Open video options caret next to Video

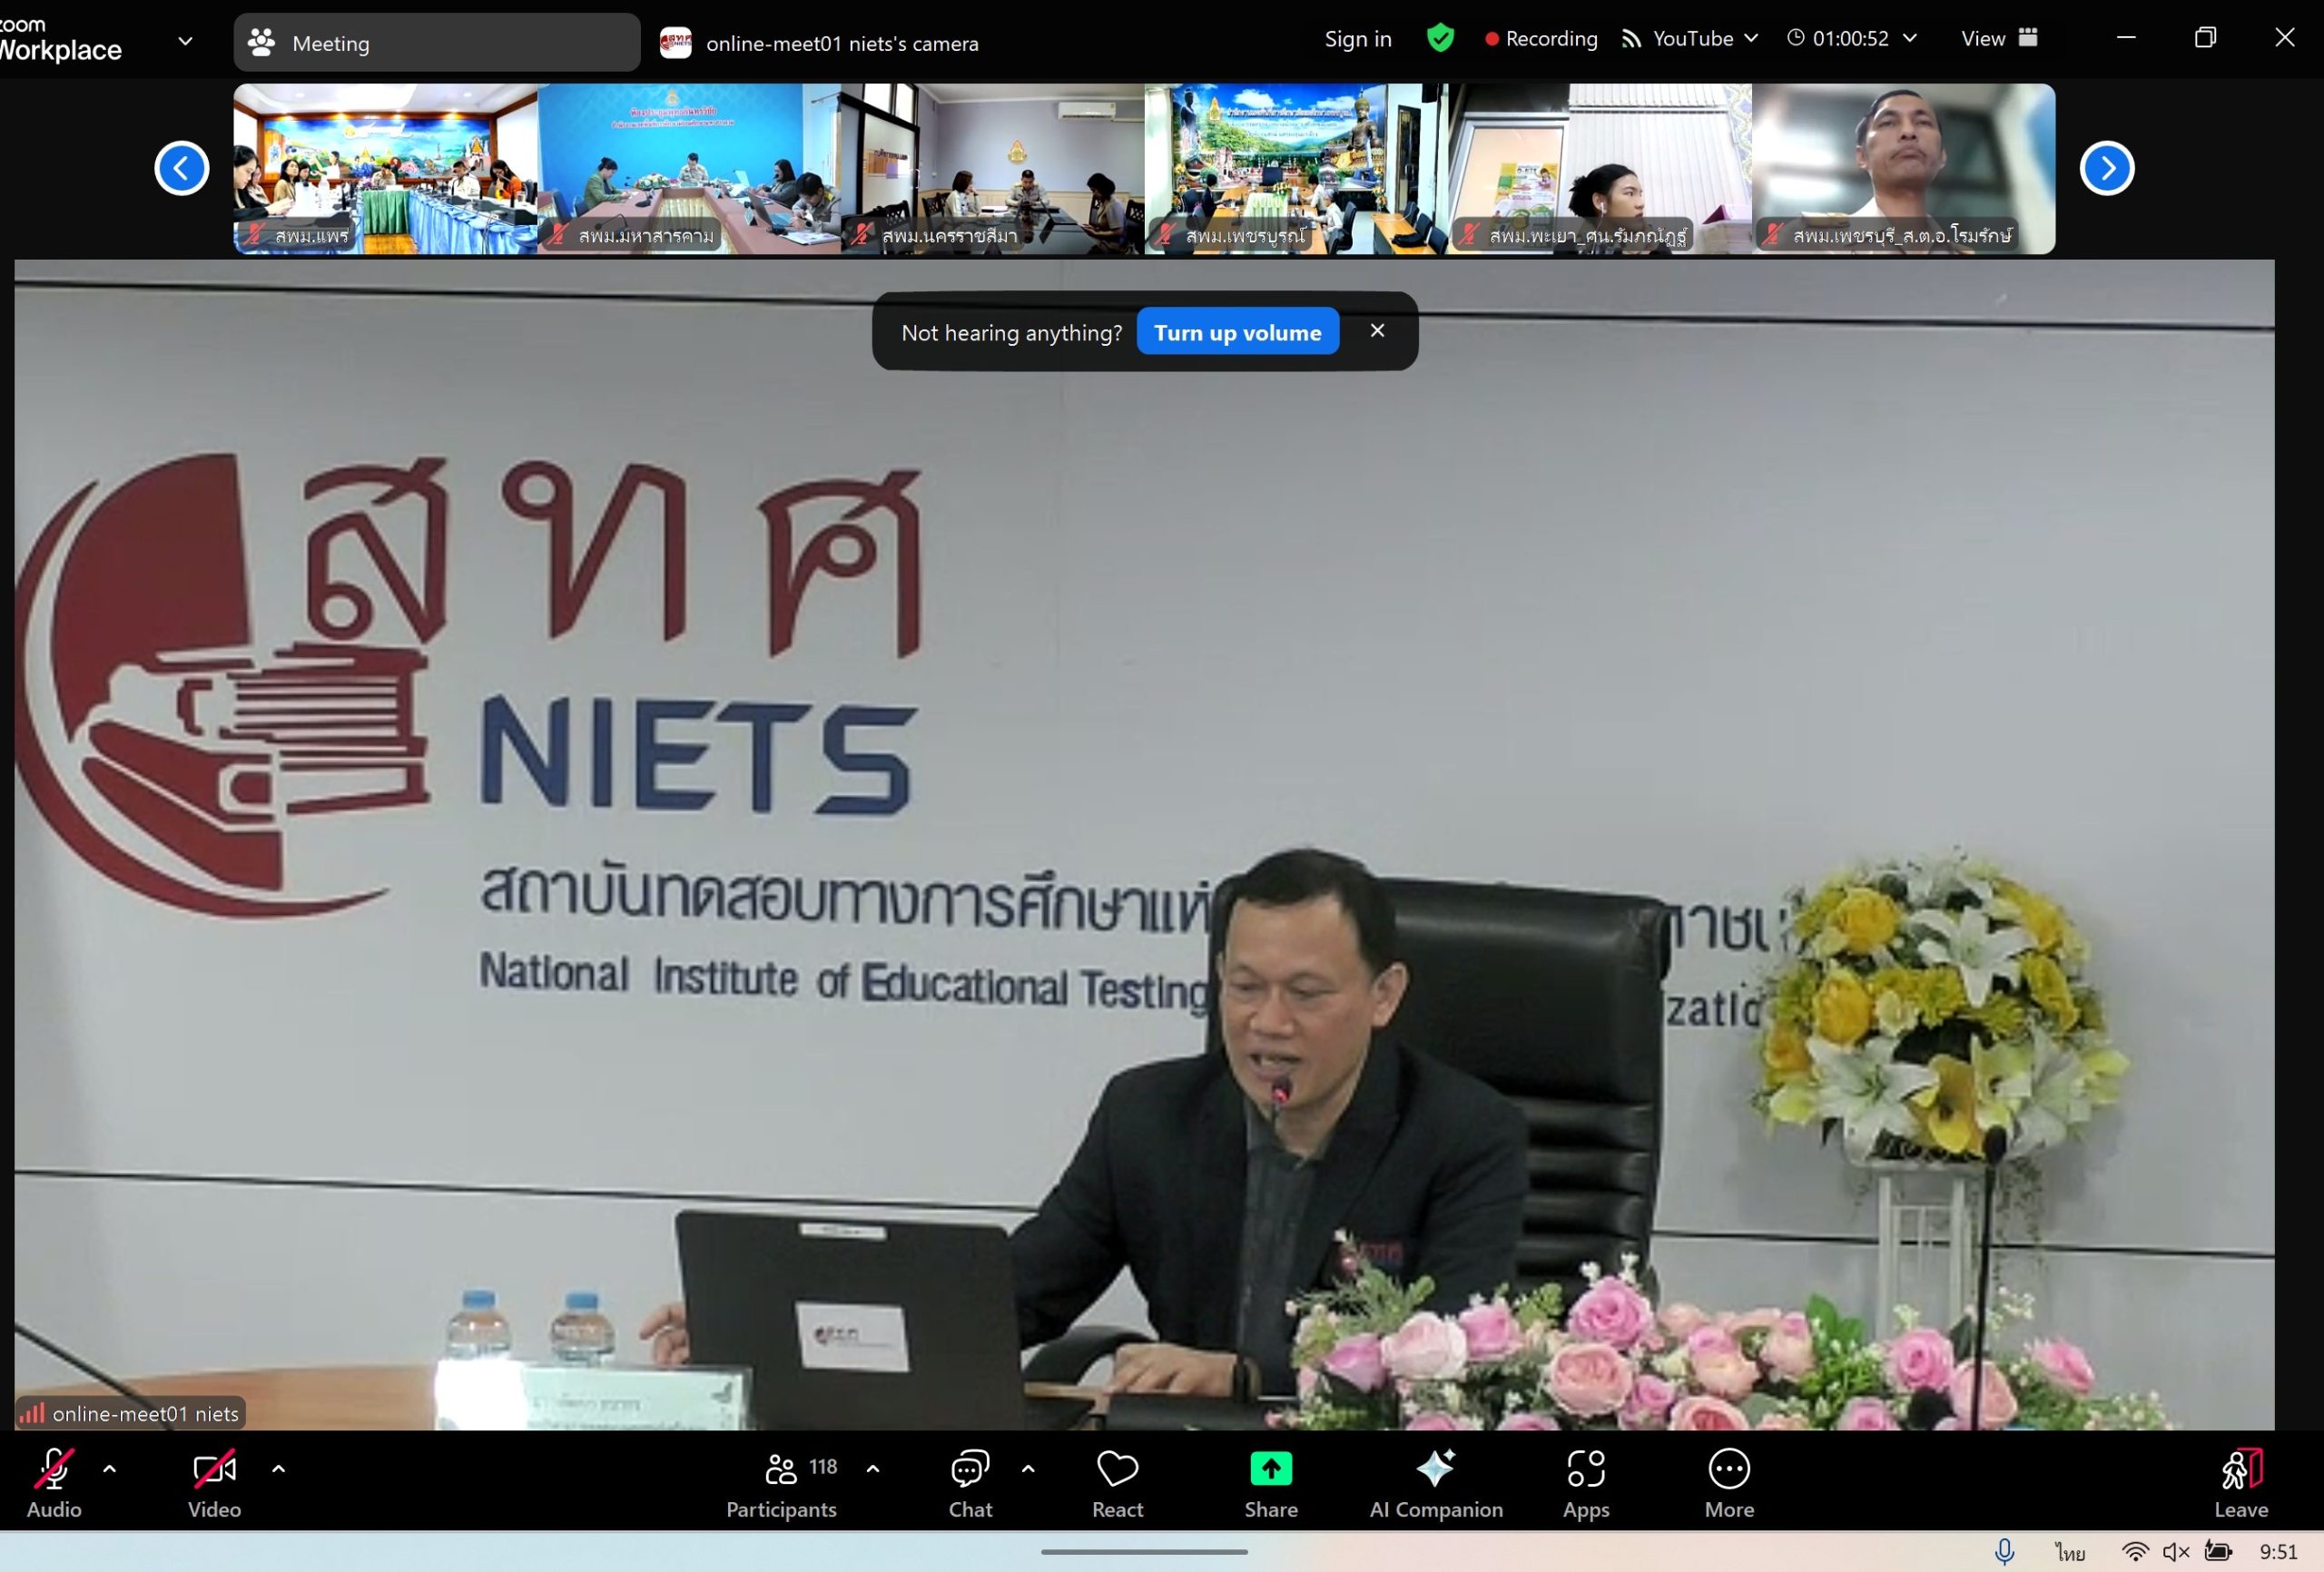[x=279, y=1469]
